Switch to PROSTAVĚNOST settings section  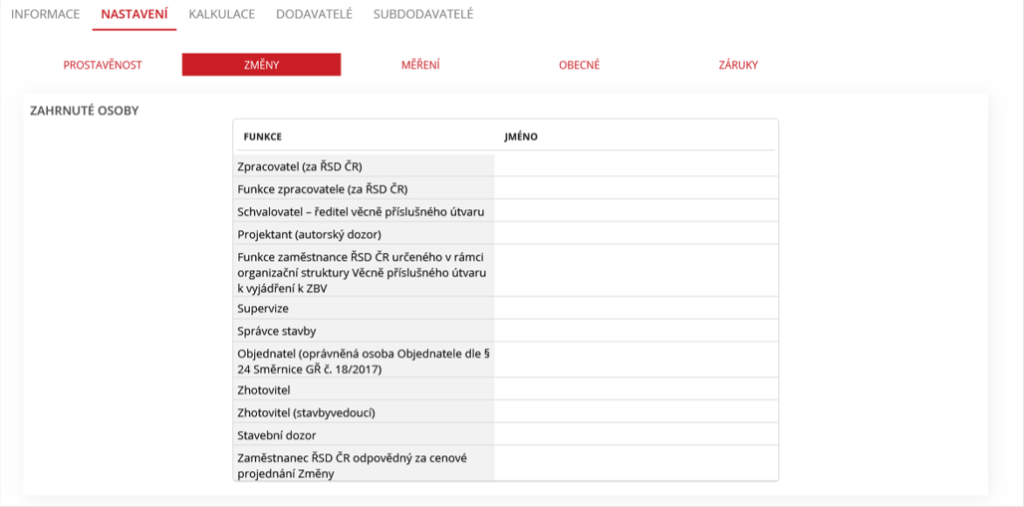[102, 65]
